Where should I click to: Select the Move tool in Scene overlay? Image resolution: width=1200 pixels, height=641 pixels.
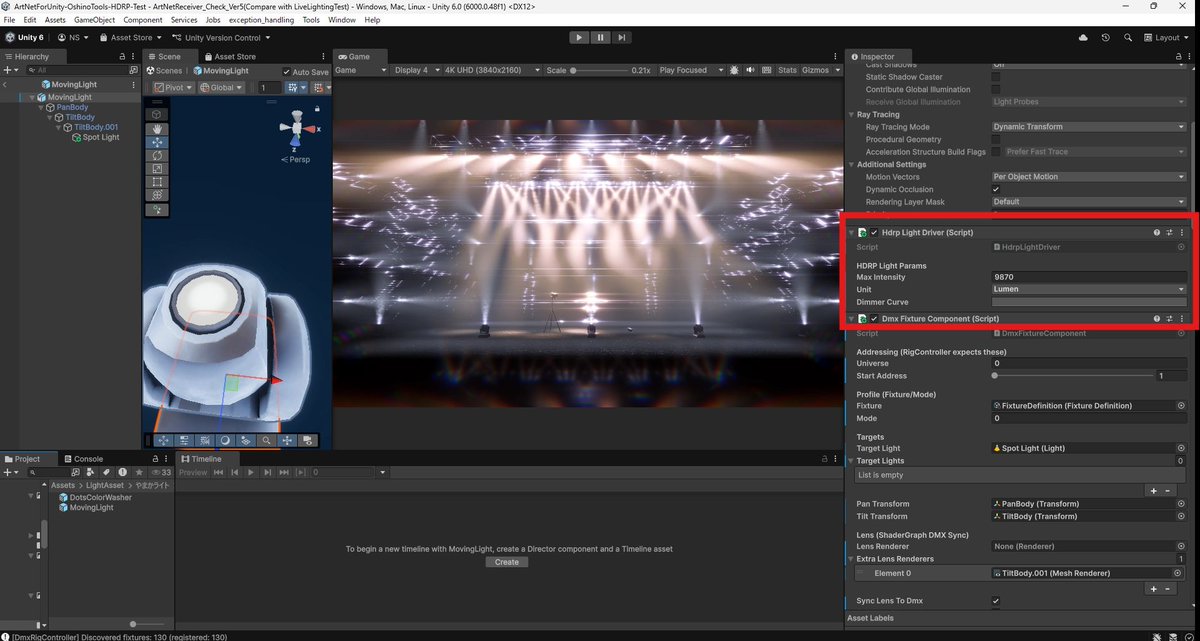coord(158,143)
